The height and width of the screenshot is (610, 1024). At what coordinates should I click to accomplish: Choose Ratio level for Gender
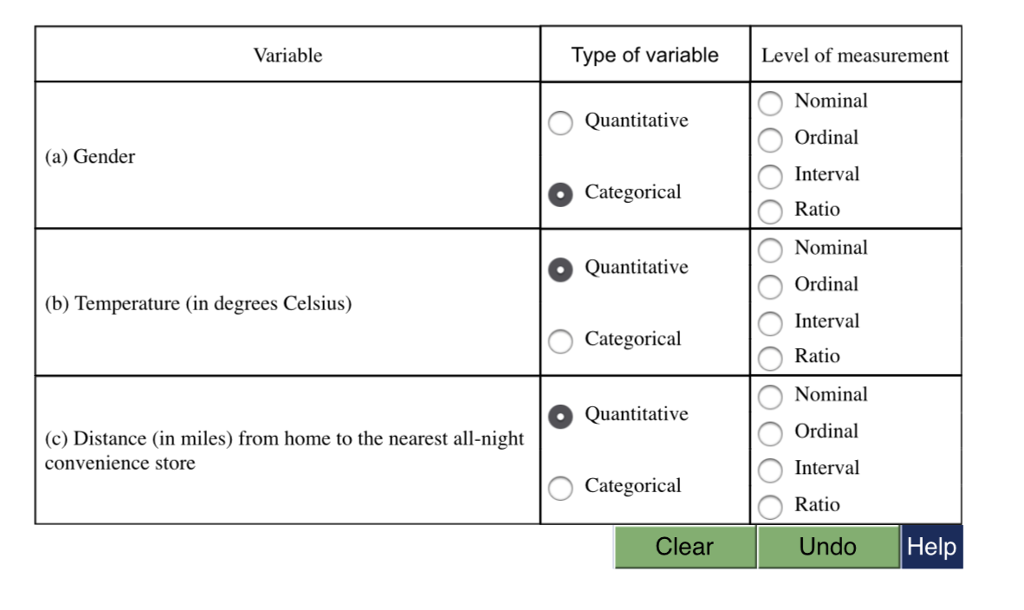coord(771,212)
